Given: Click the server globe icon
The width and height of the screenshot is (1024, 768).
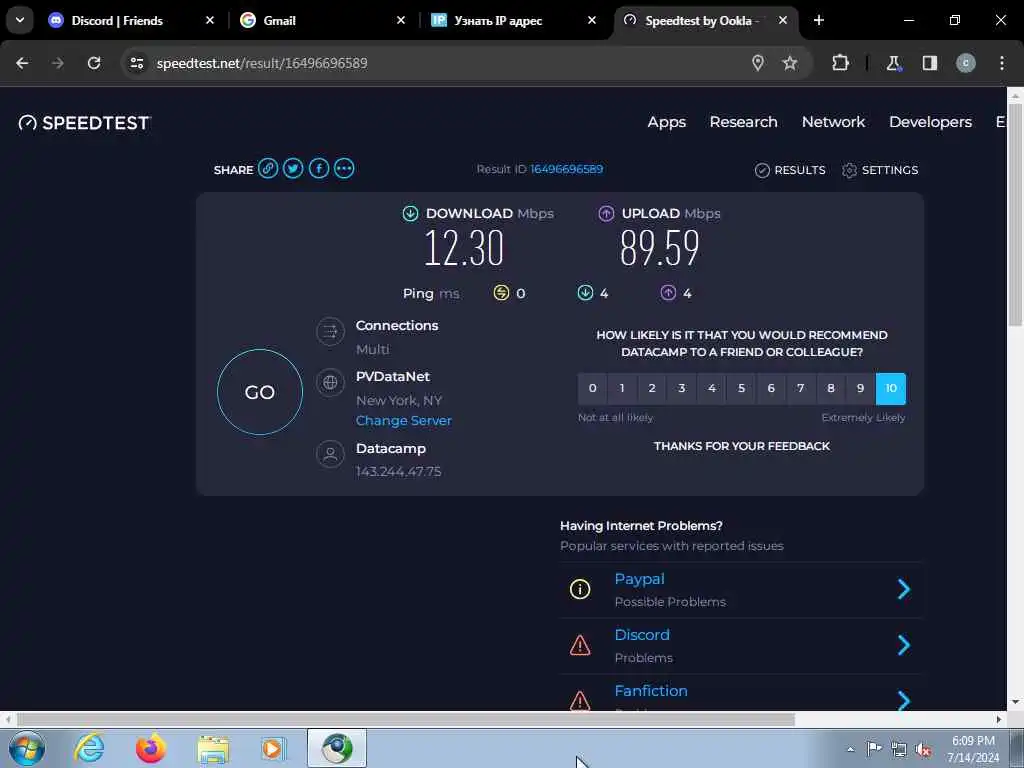Looking at the screenshot, I should [x=330, y=382].
